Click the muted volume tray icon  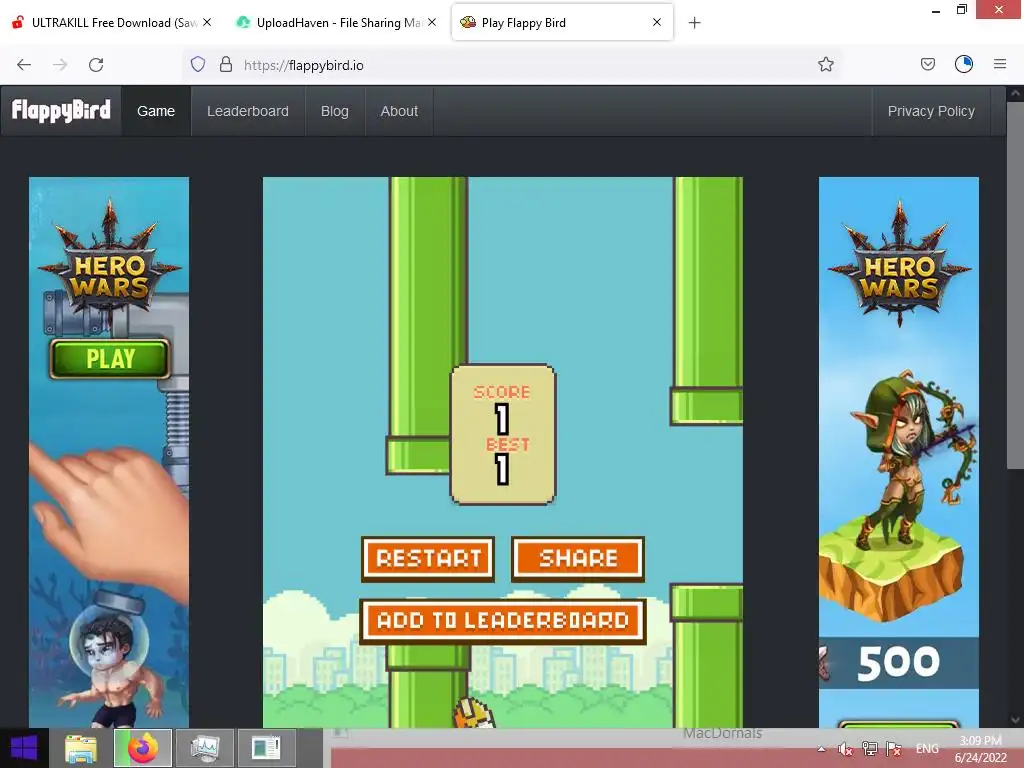coord(845,749)
